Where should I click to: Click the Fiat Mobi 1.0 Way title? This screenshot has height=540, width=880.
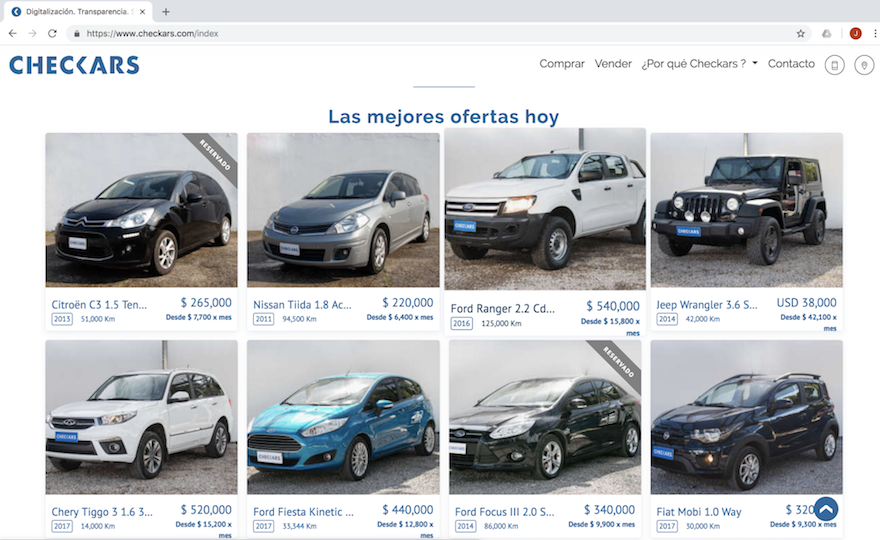pos(699,512)
